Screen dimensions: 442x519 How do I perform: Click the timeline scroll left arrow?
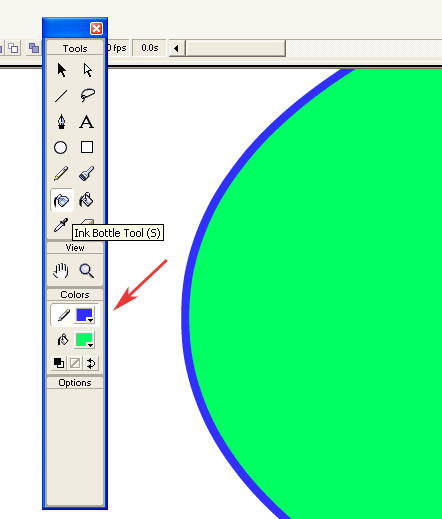click(x=177, y=49)
